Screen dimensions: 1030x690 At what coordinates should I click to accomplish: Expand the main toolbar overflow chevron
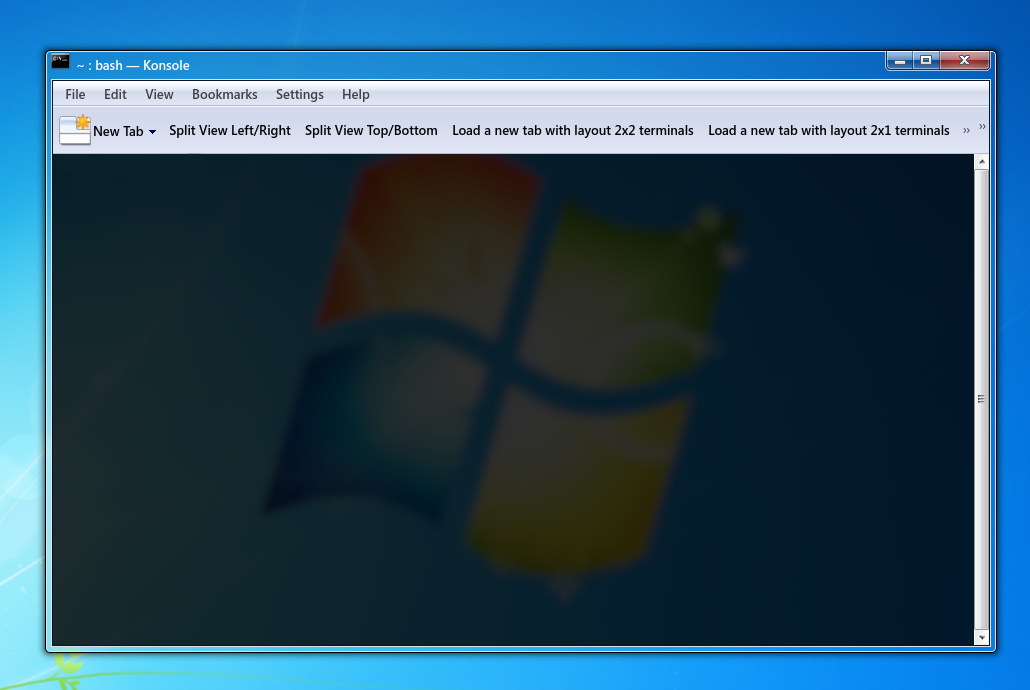tap(966, 131)
